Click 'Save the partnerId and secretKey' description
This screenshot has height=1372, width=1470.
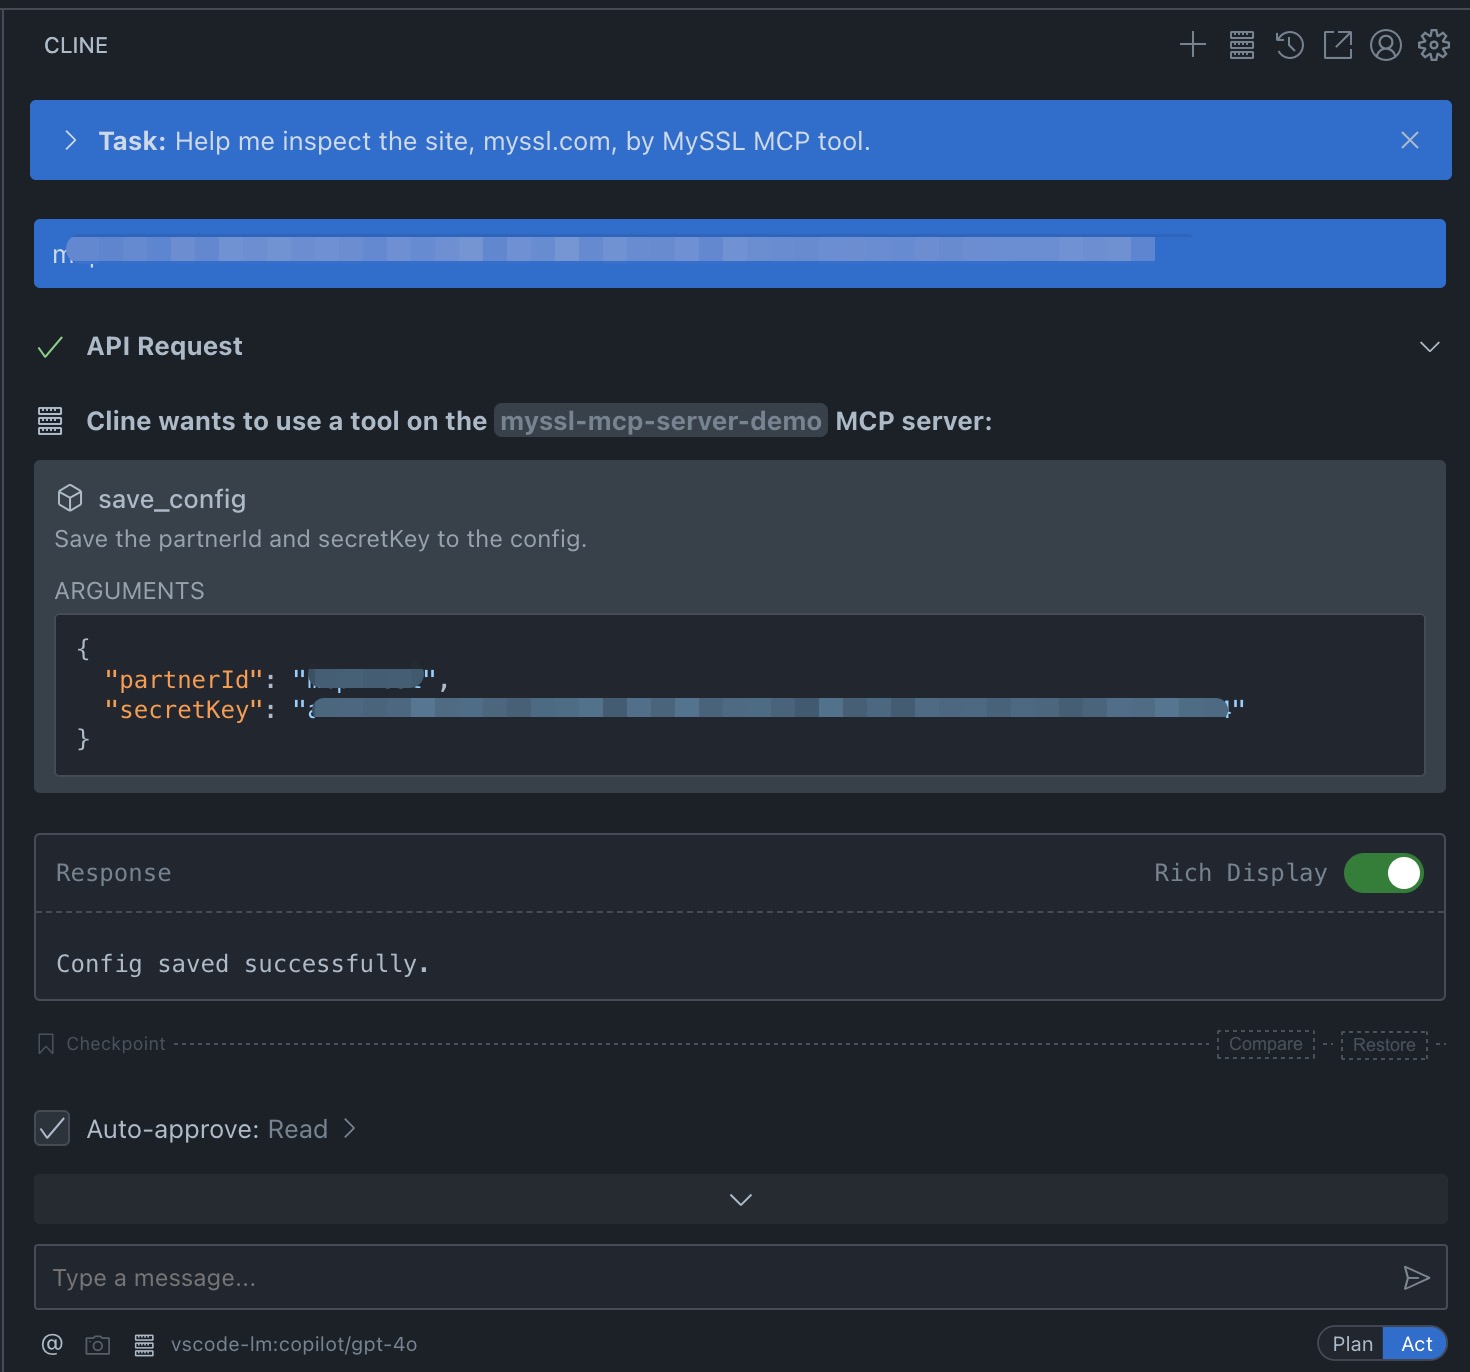321,539
